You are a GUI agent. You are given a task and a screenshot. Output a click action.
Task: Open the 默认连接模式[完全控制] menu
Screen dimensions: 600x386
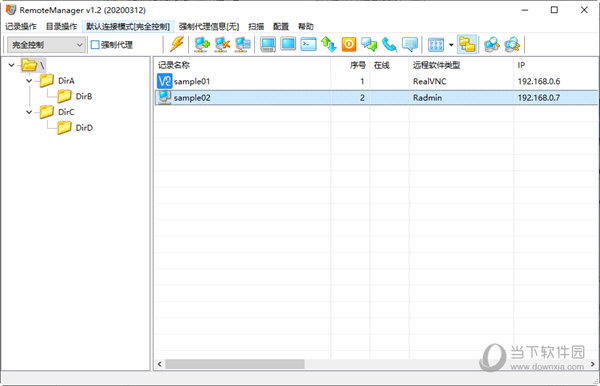click(x=128, y=26)
